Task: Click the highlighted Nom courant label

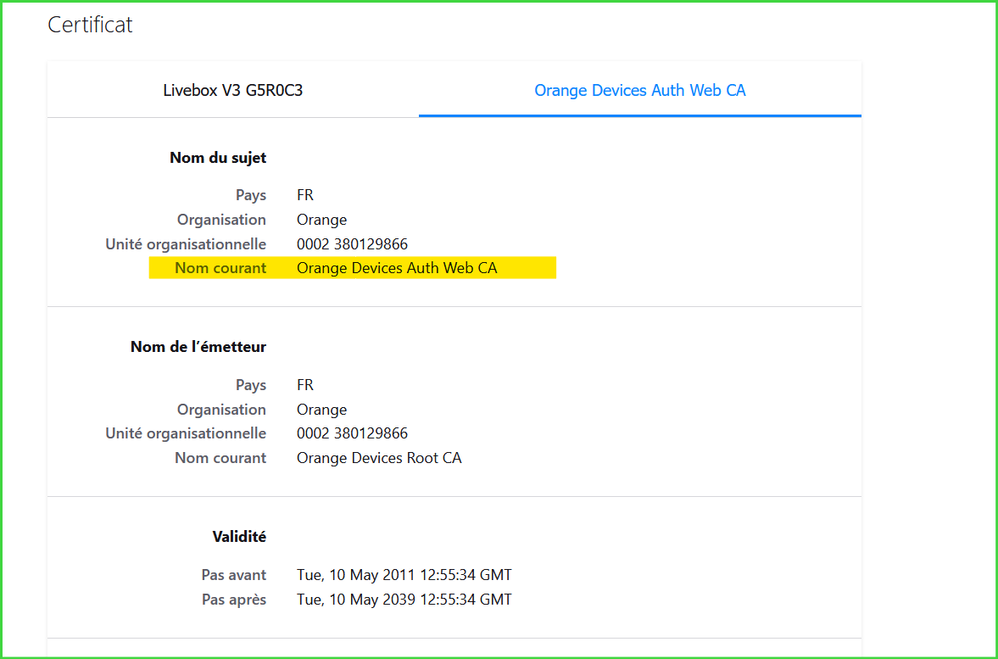Action: coord(220,268)
